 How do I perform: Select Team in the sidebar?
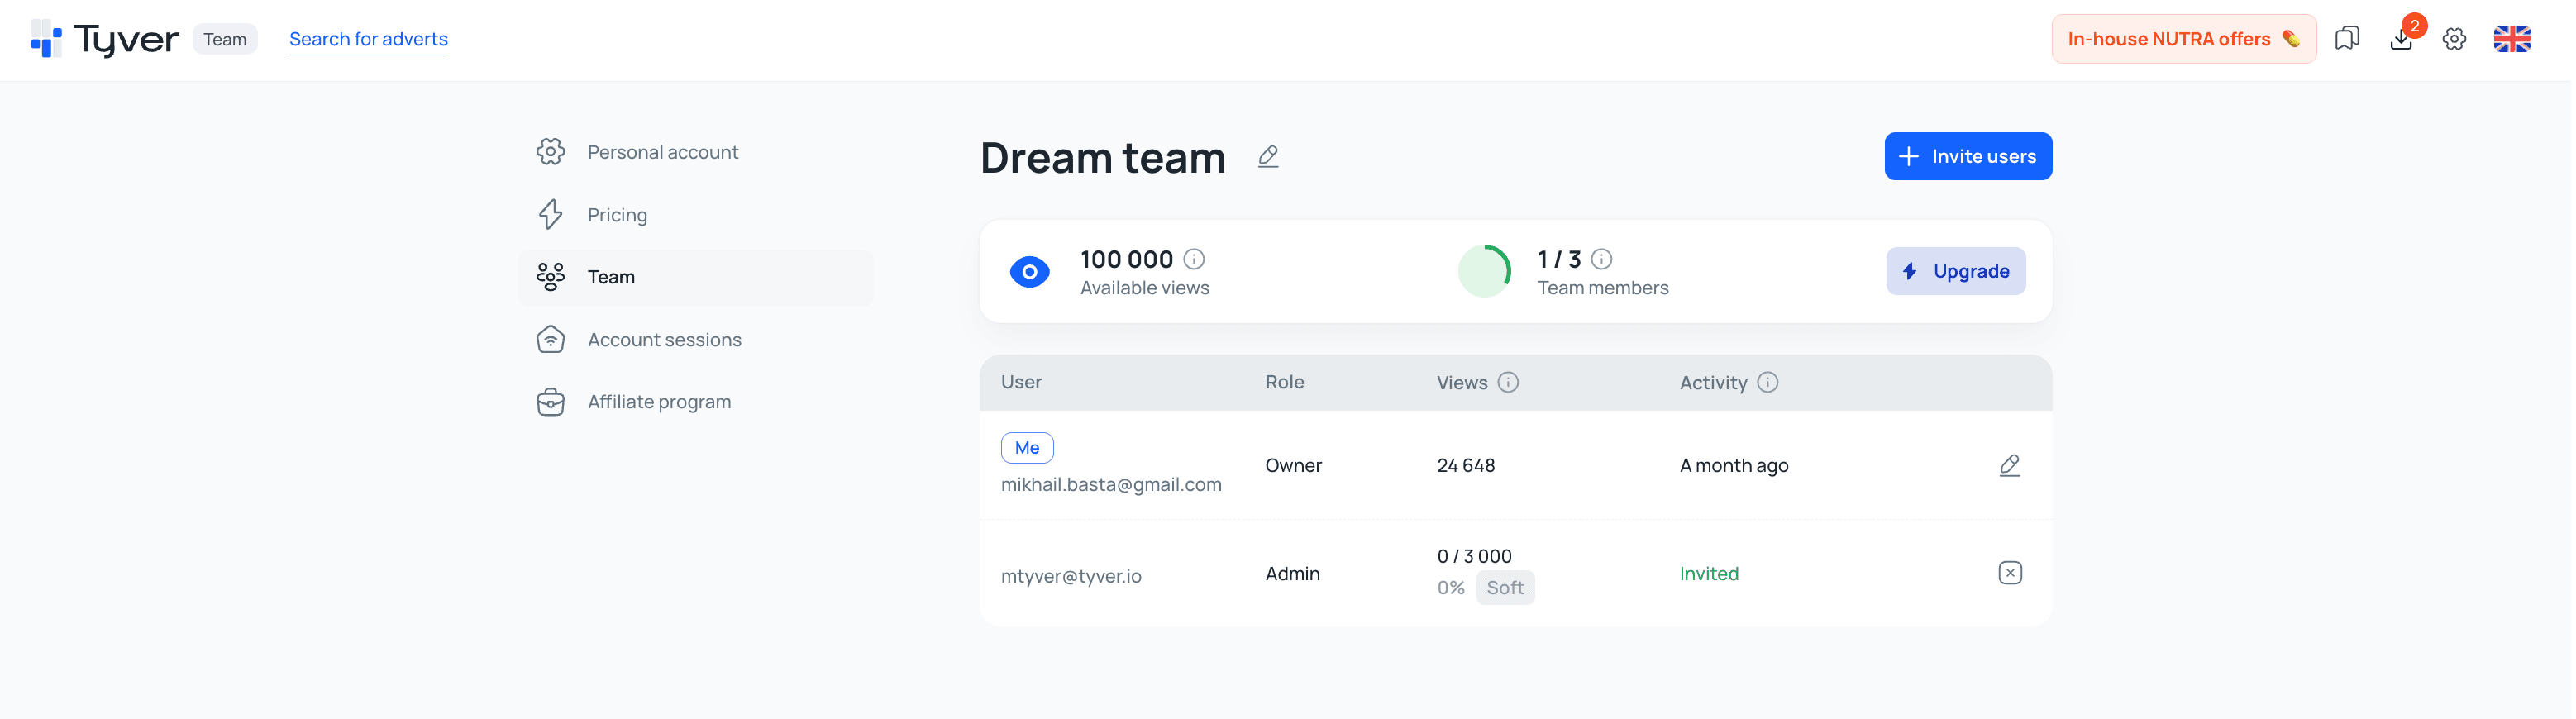(695, 277)
